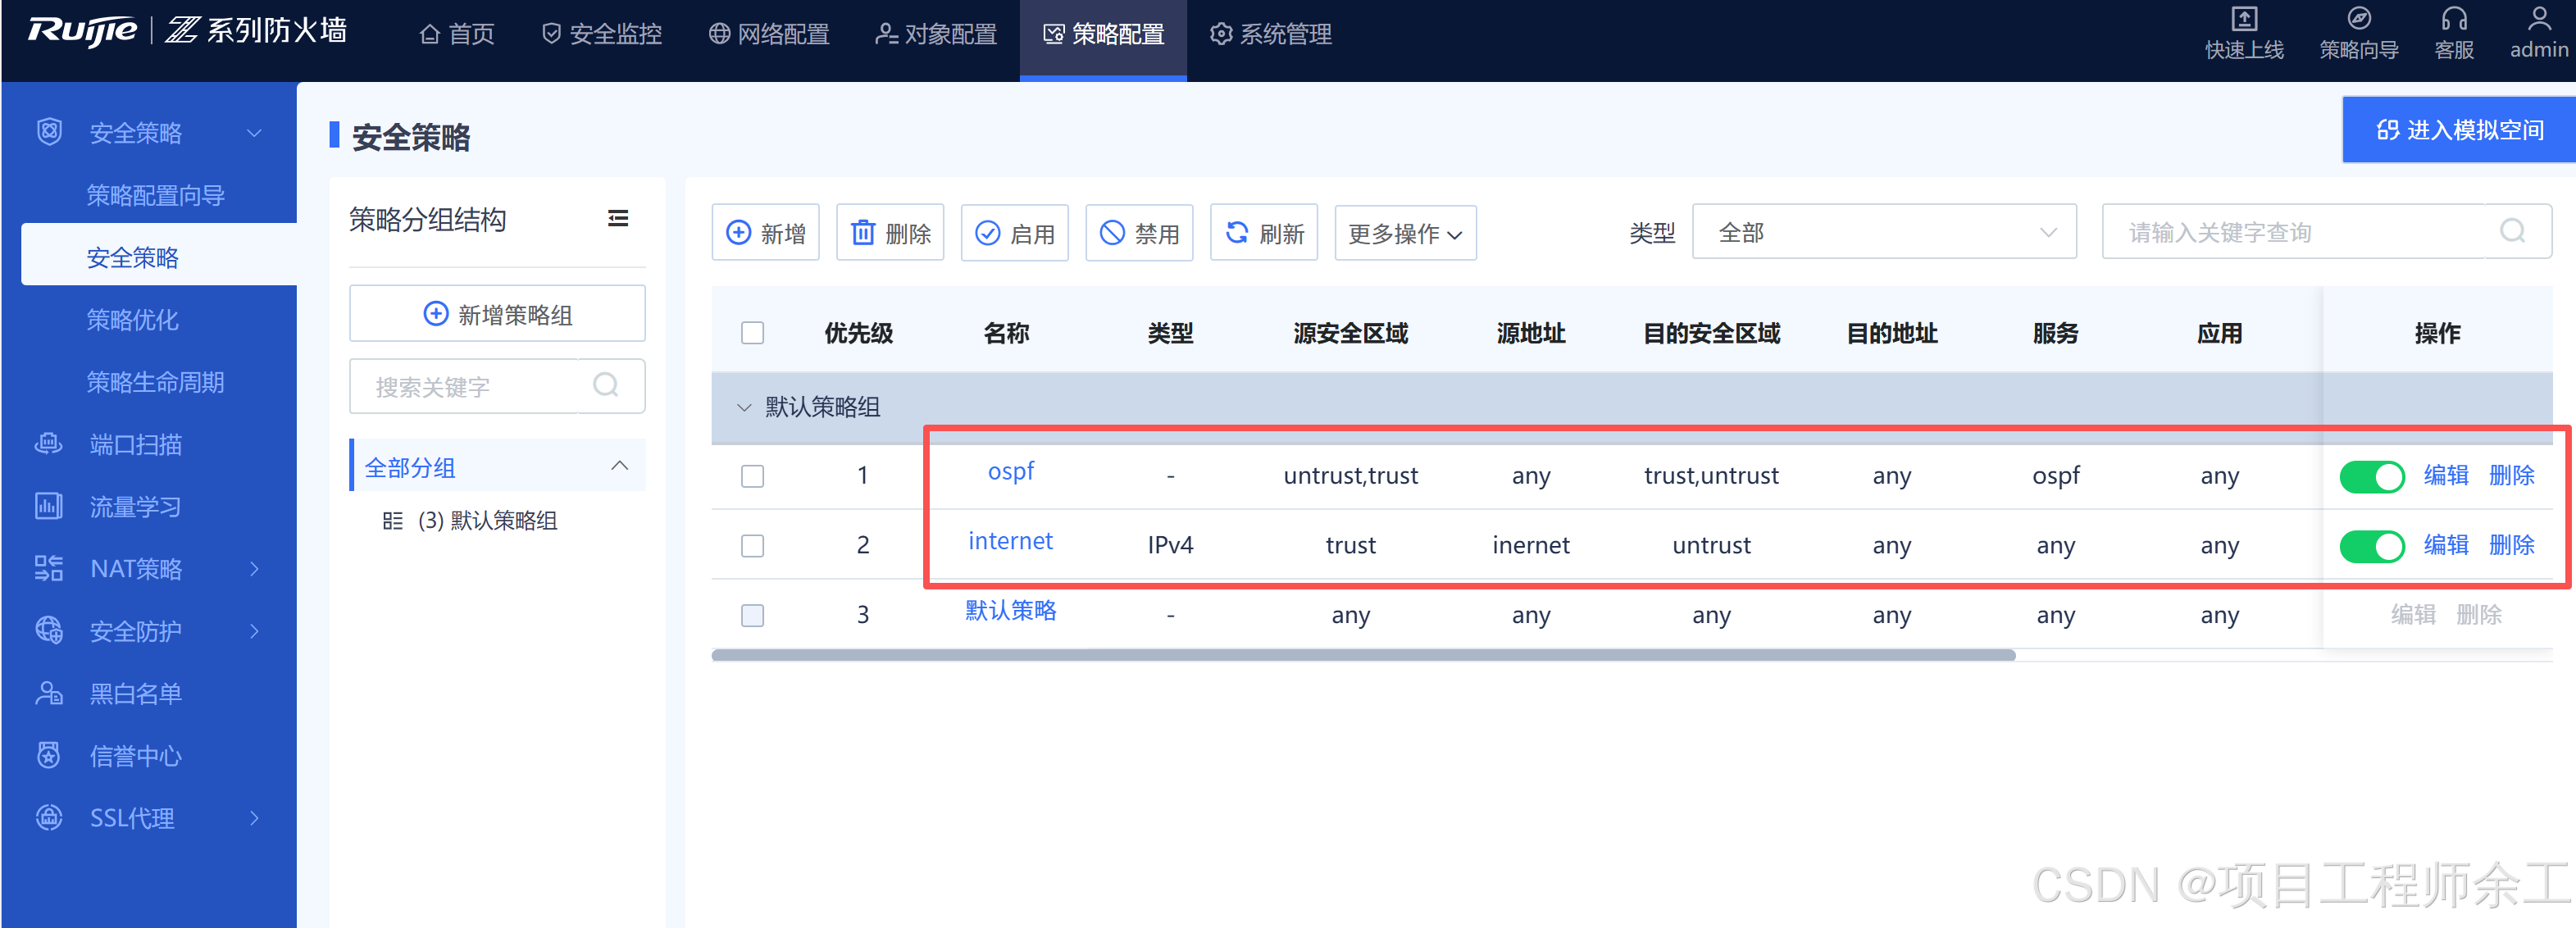Tick the checkbox for internet policy row
The image size is (2576, 928).
pos(752,545)
